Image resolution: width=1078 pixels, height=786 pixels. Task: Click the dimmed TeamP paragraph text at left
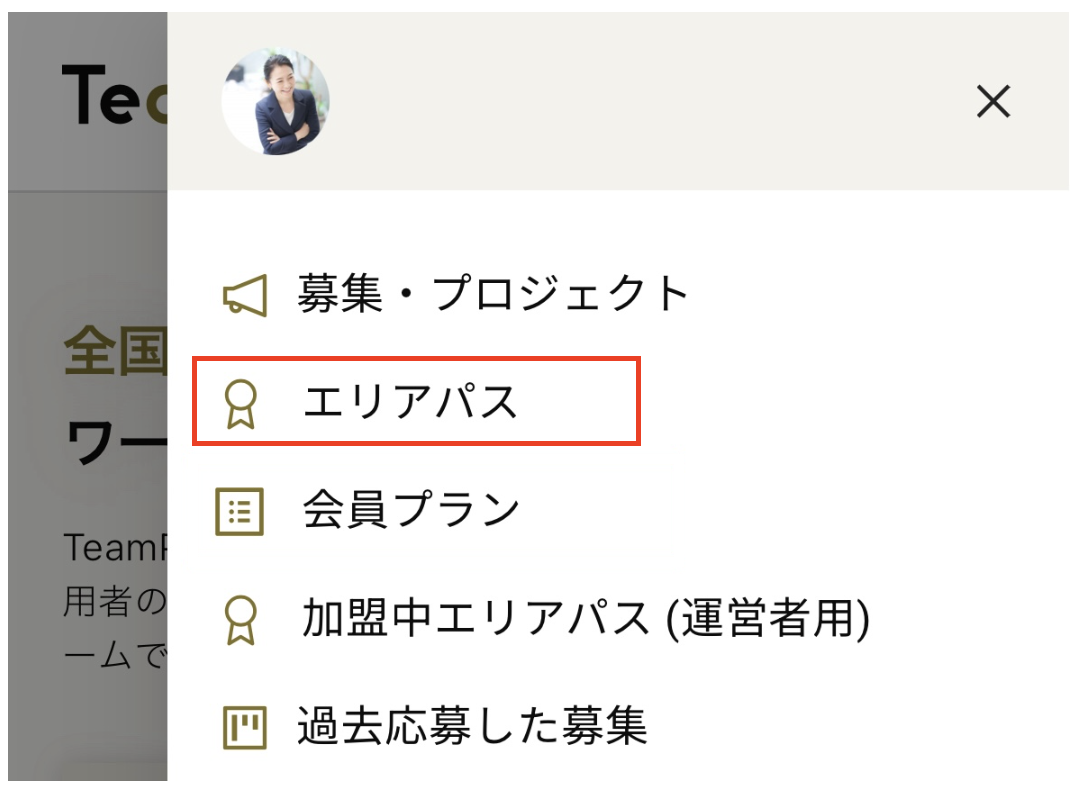coord(113,547)
